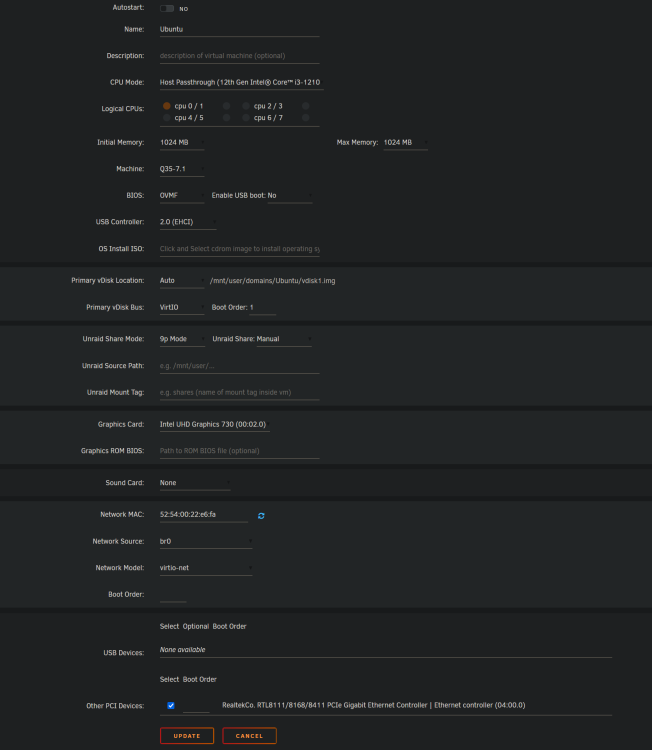Open the BIOS OVMF dropdown
The width and height of the screenshot is (652, 750).
pyautogui.click(x=182, y=195)
